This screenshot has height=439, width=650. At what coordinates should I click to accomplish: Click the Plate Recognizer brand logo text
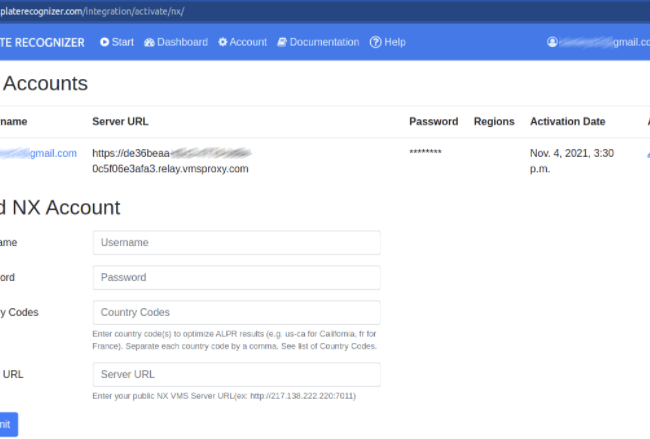42,43
